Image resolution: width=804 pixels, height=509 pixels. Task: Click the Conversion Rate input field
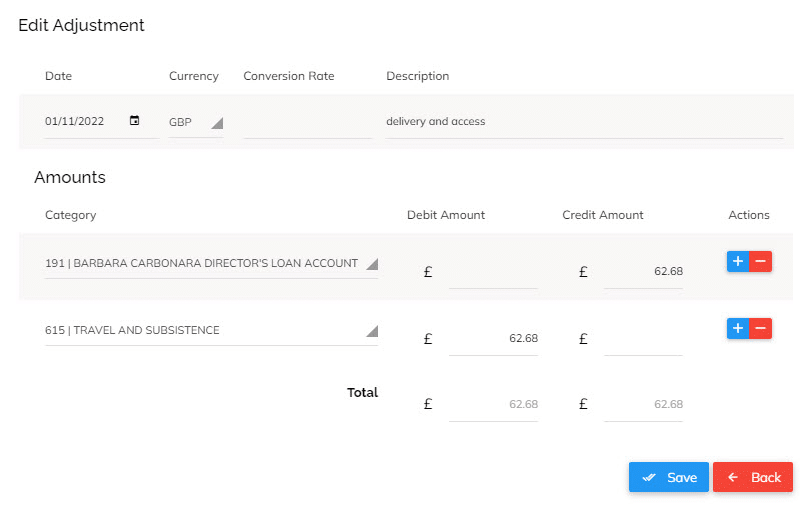[x=307, y=123]
